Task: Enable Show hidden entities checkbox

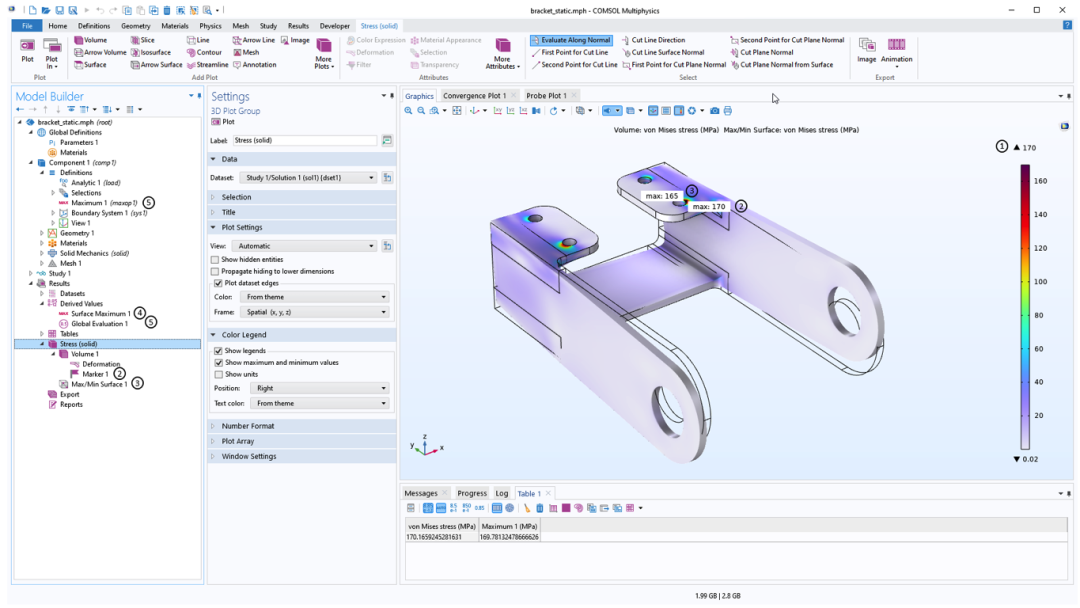Action: [x=215, y=260]
